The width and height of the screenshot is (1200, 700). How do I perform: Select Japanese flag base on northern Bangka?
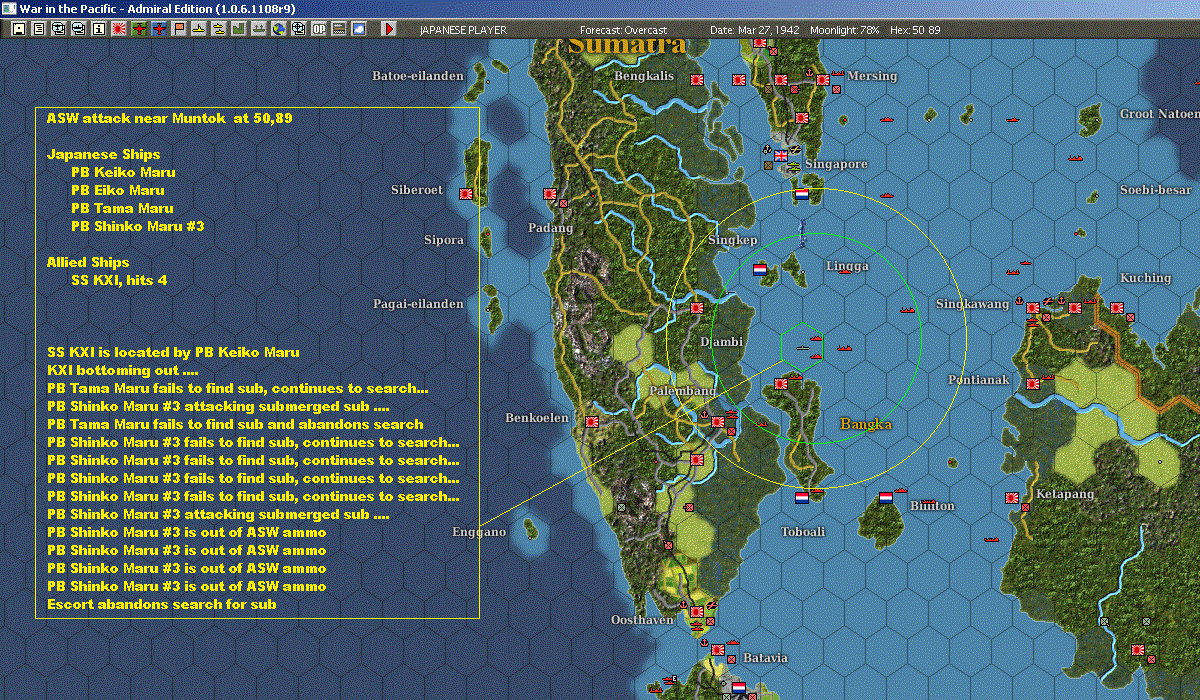(782, 382)
